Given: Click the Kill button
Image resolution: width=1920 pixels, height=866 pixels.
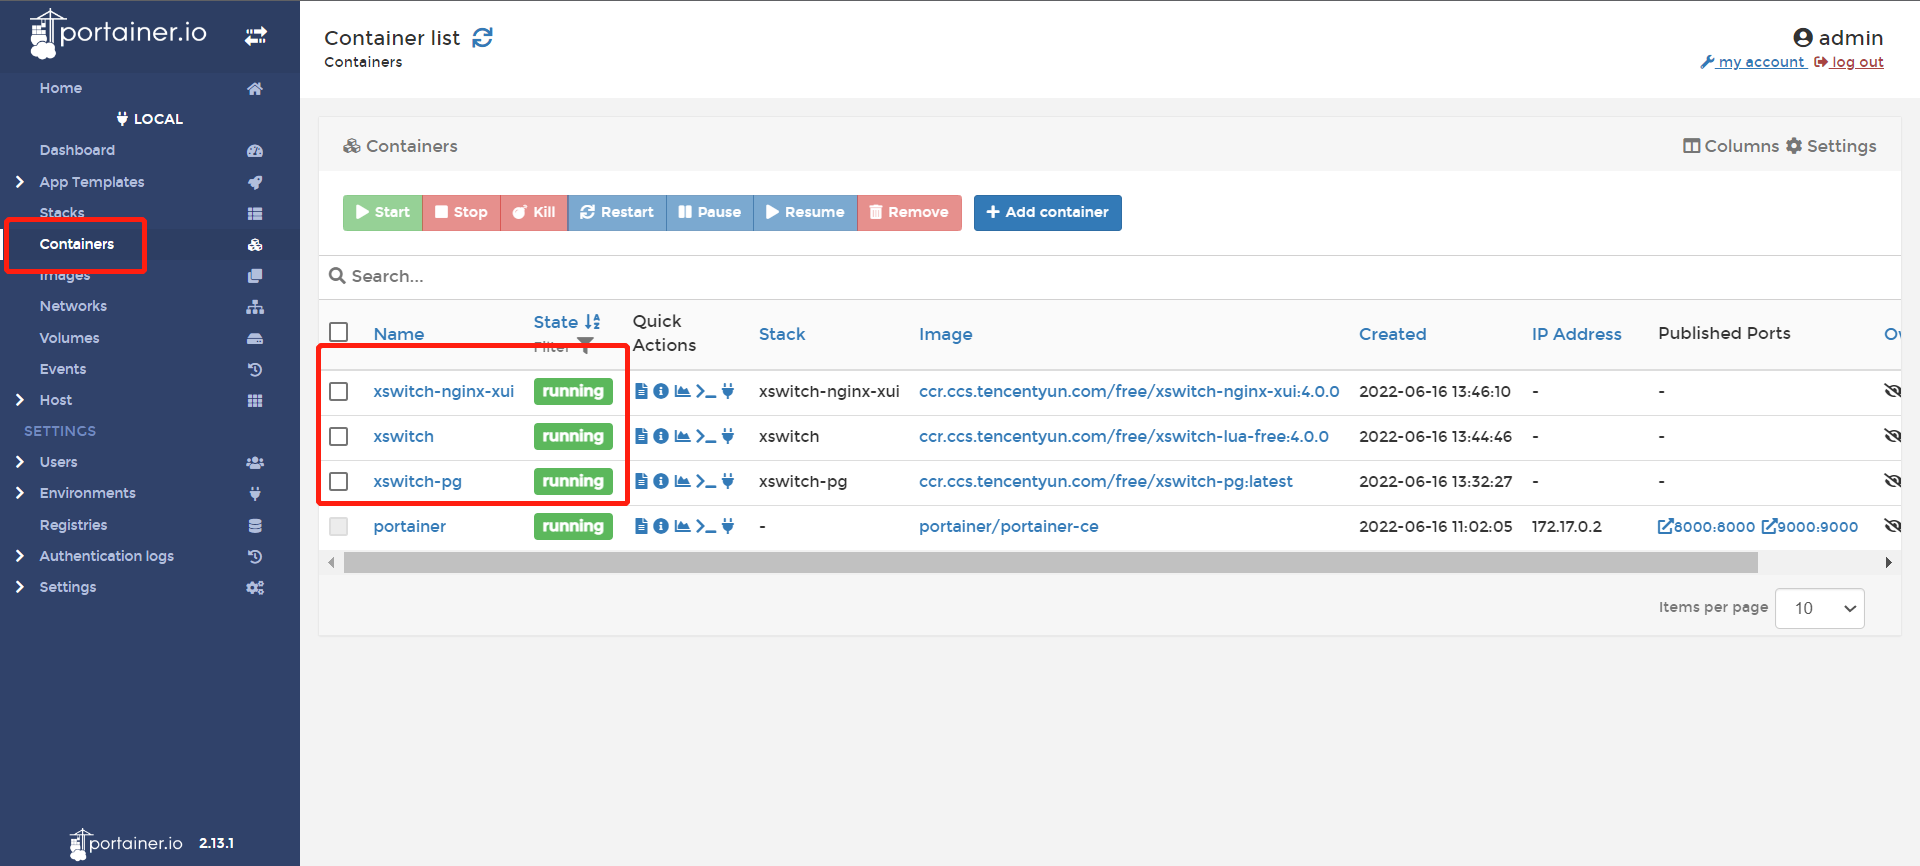Looking at the screenshot, I should click(534, 212).
